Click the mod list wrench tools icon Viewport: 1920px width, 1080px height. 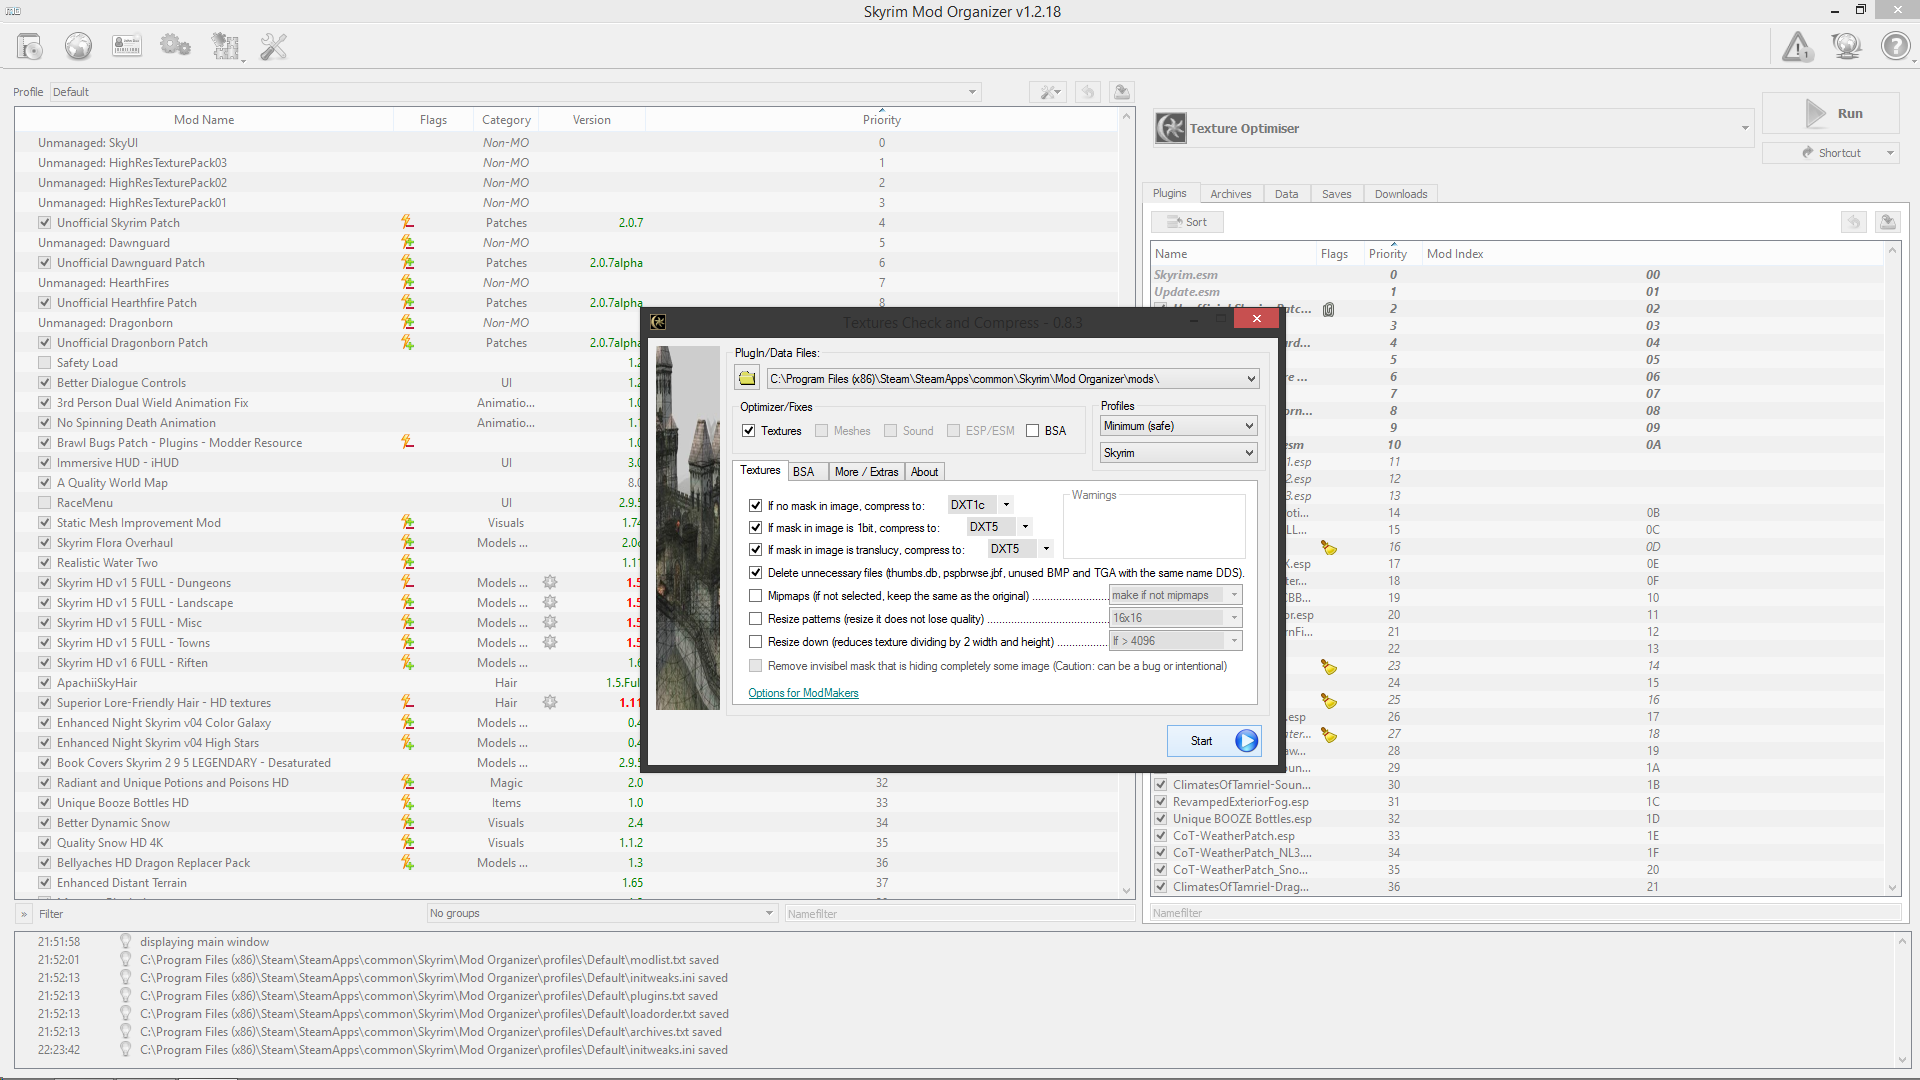click(x=1048, y=92)
